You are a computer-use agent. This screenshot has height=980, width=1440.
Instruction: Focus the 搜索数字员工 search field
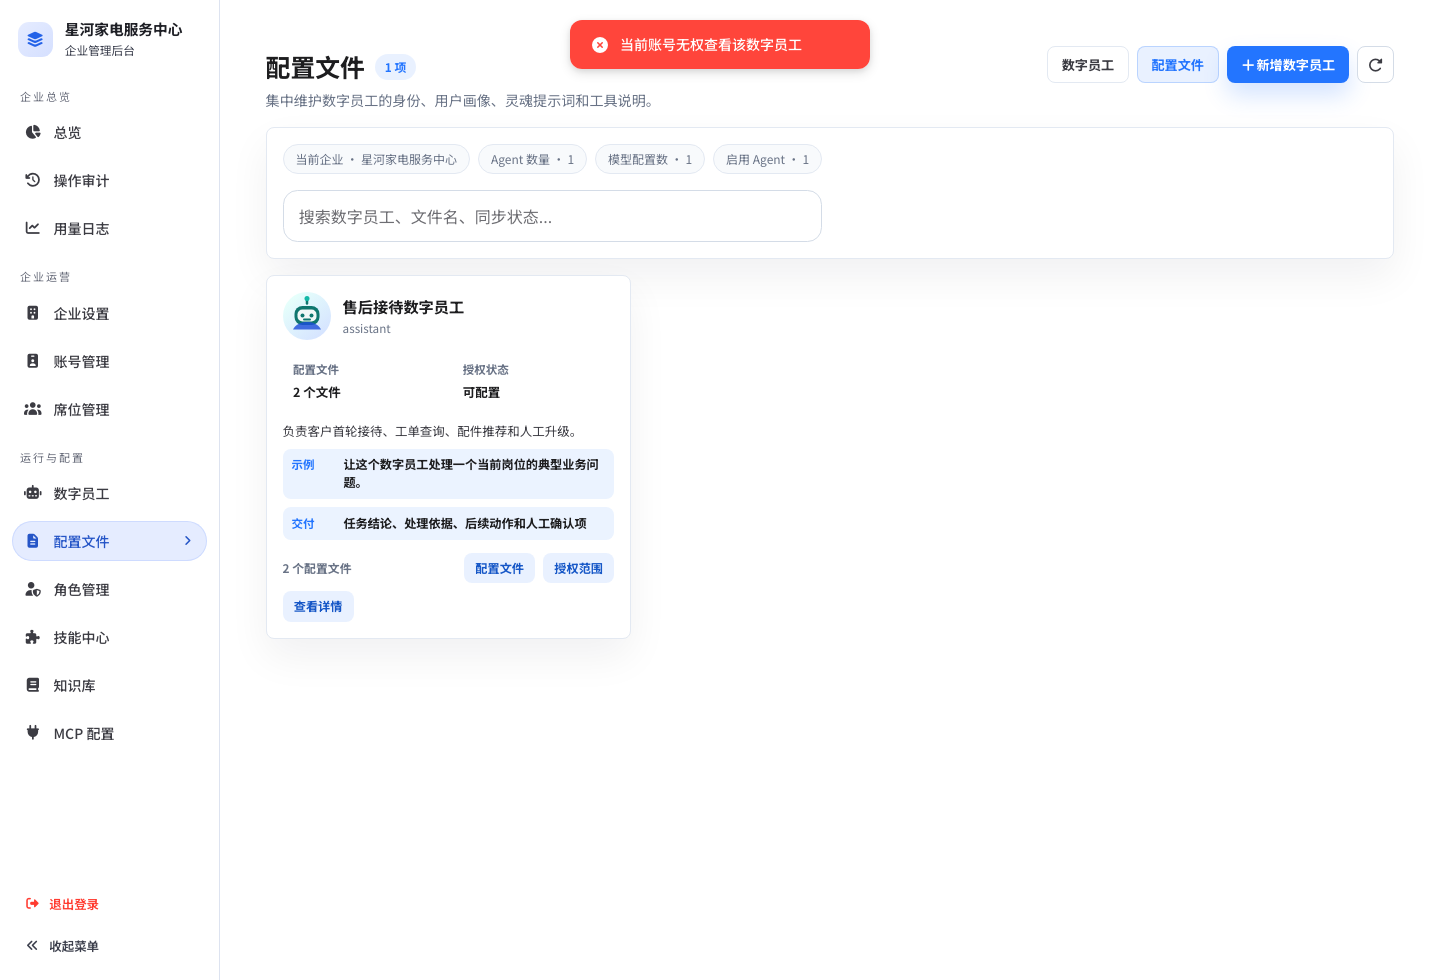[552, 216]
